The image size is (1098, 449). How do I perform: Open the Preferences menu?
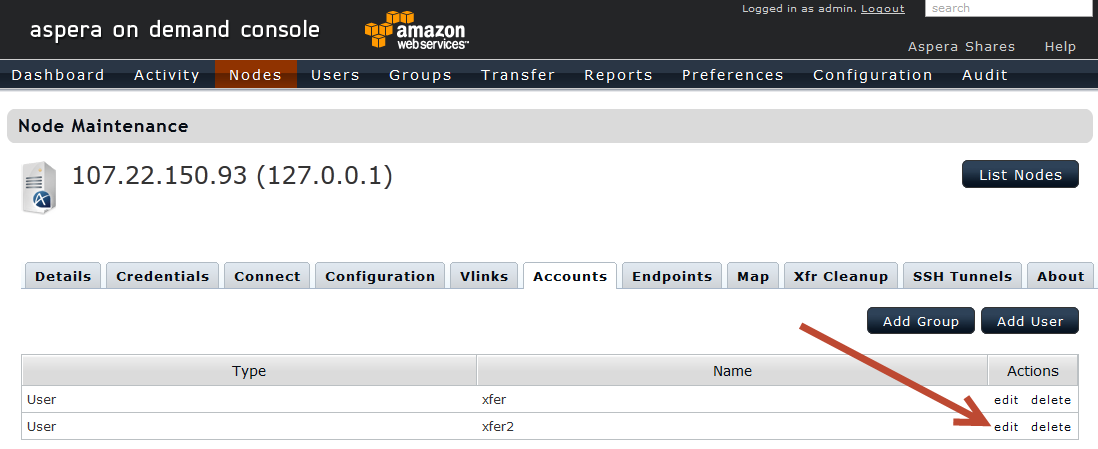point(732,75)
